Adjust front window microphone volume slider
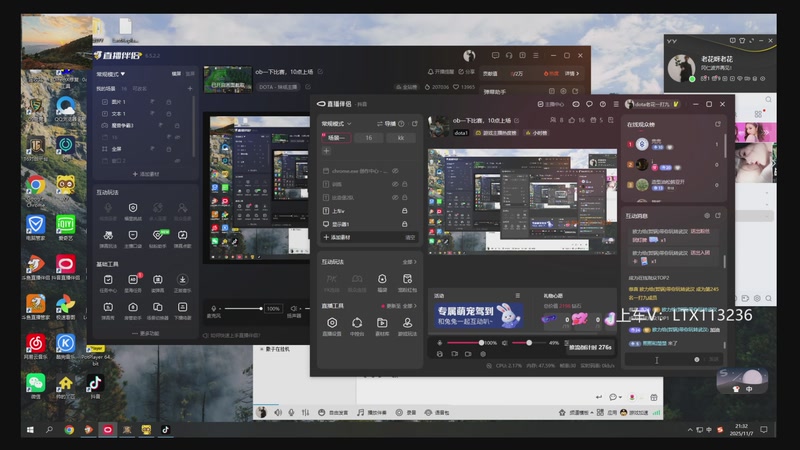Image resolution: width=800 pixels, height=450 pixels. 464,343
